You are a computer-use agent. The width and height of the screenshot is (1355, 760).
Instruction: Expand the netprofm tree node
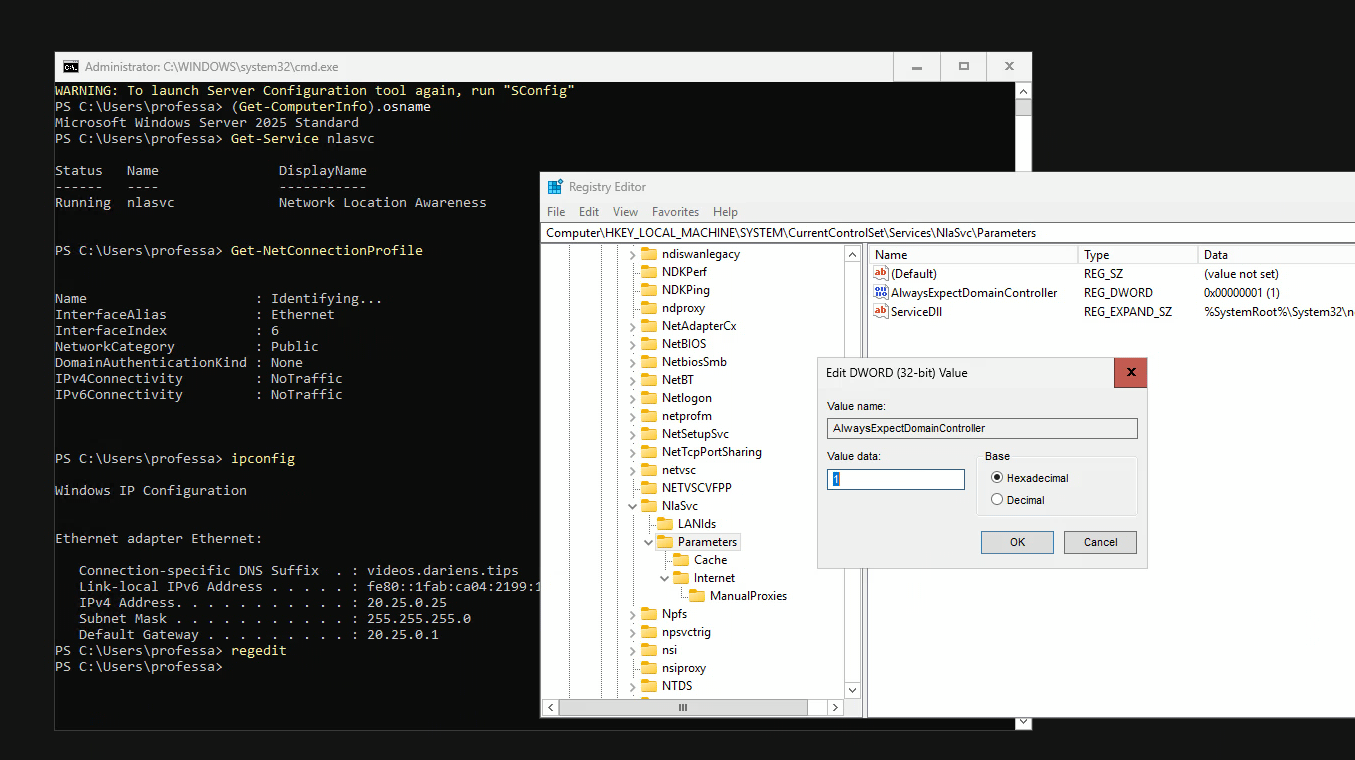pyautogui.click(x=632, y=416)
